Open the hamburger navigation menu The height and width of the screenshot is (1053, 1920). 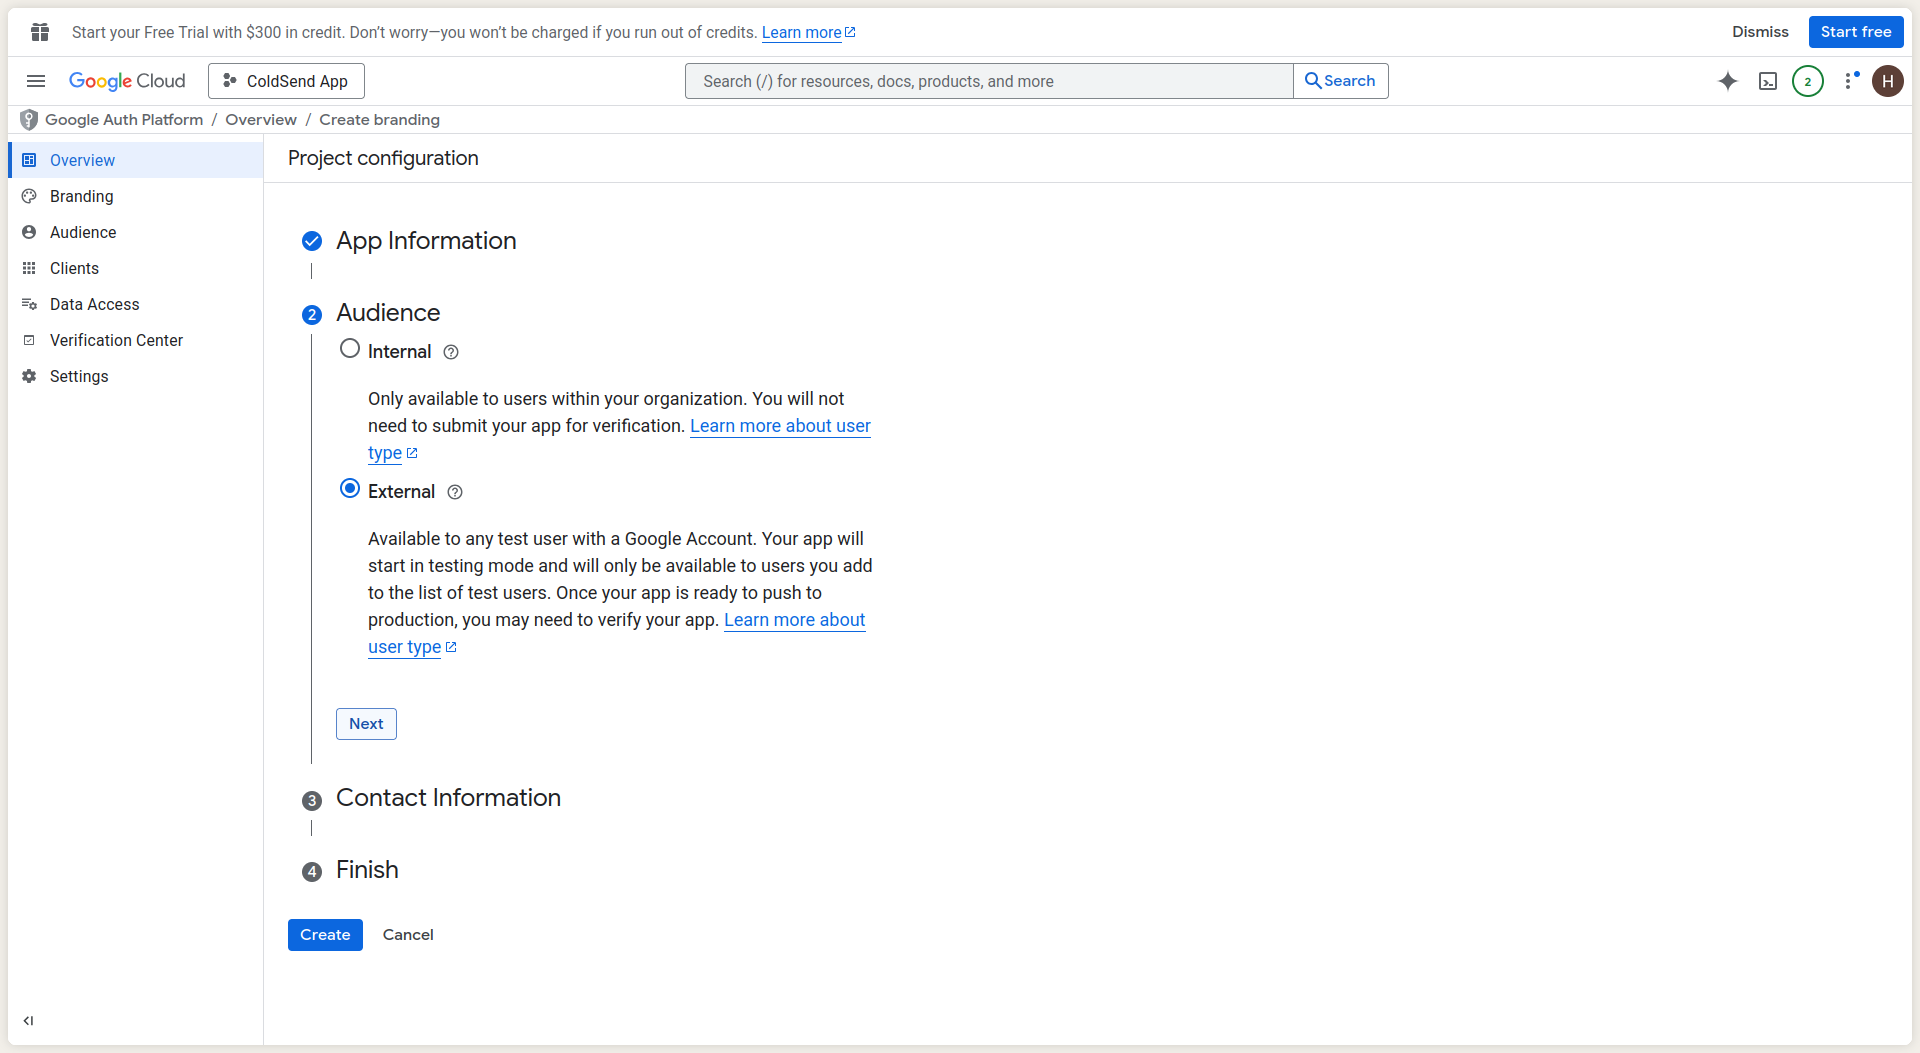36,81
